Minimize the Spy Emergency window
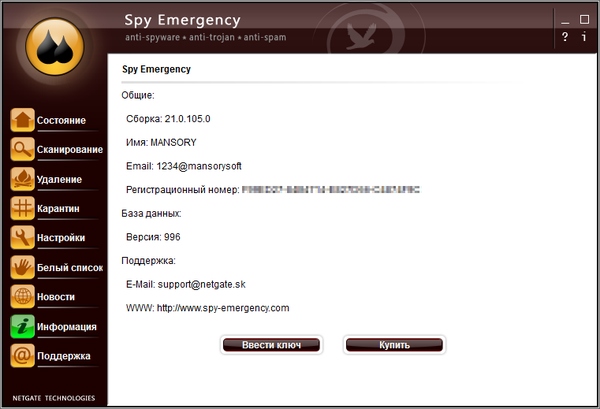 pyautogui.click(x=565, y=19)
